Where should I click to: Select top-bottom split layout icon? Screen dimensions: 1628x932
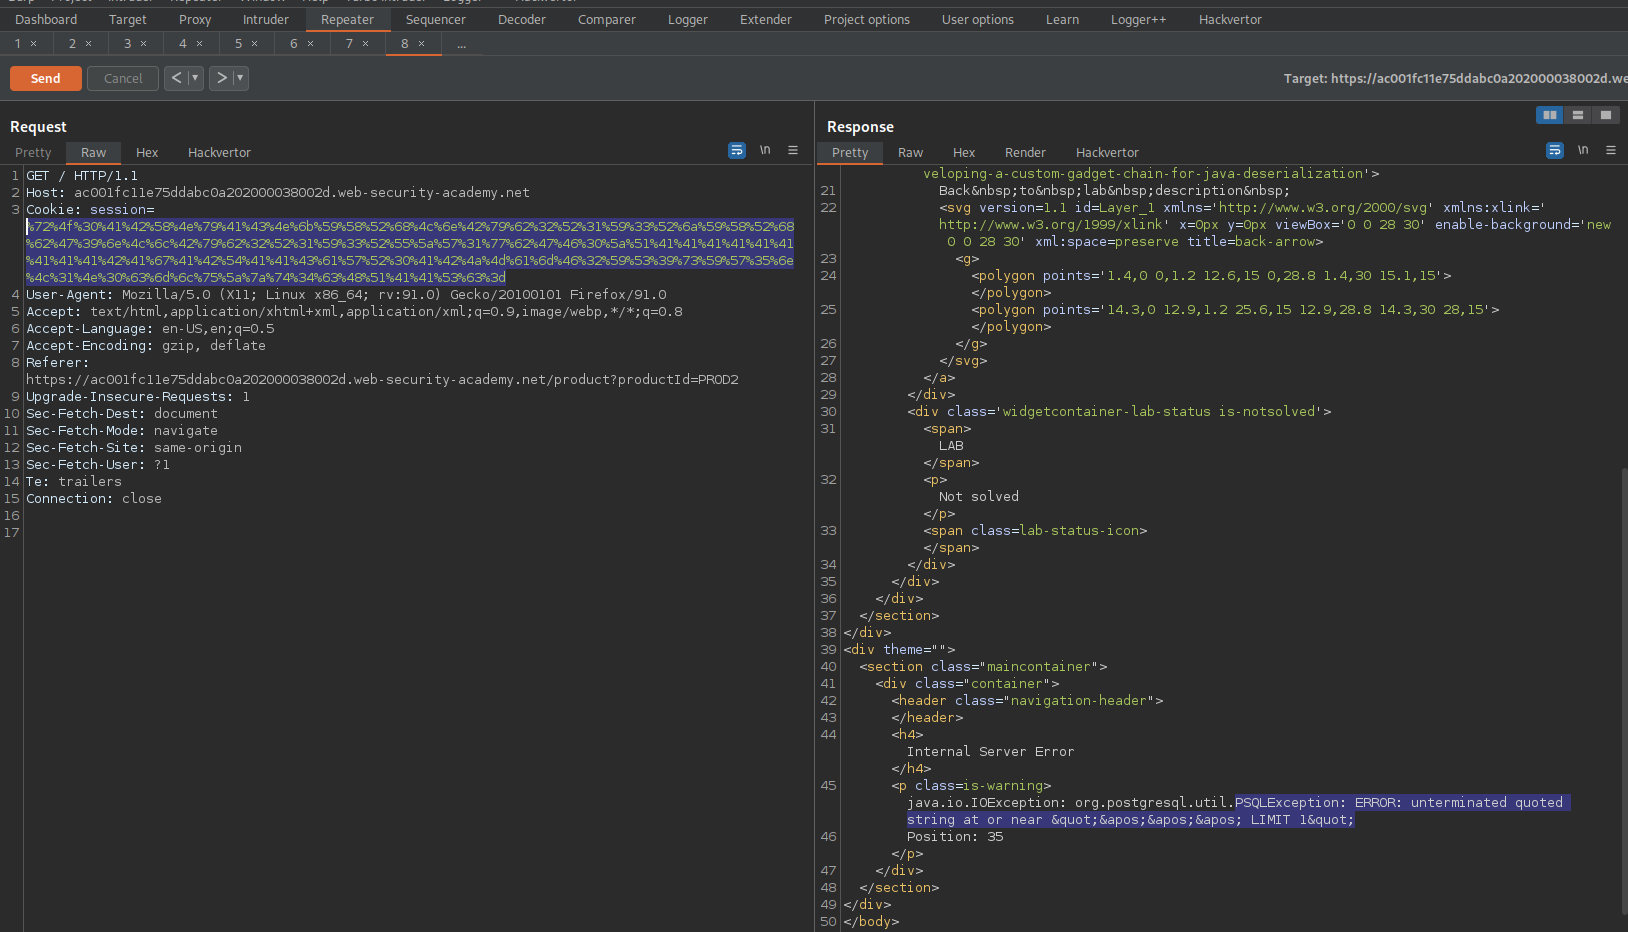[1578, 115]
